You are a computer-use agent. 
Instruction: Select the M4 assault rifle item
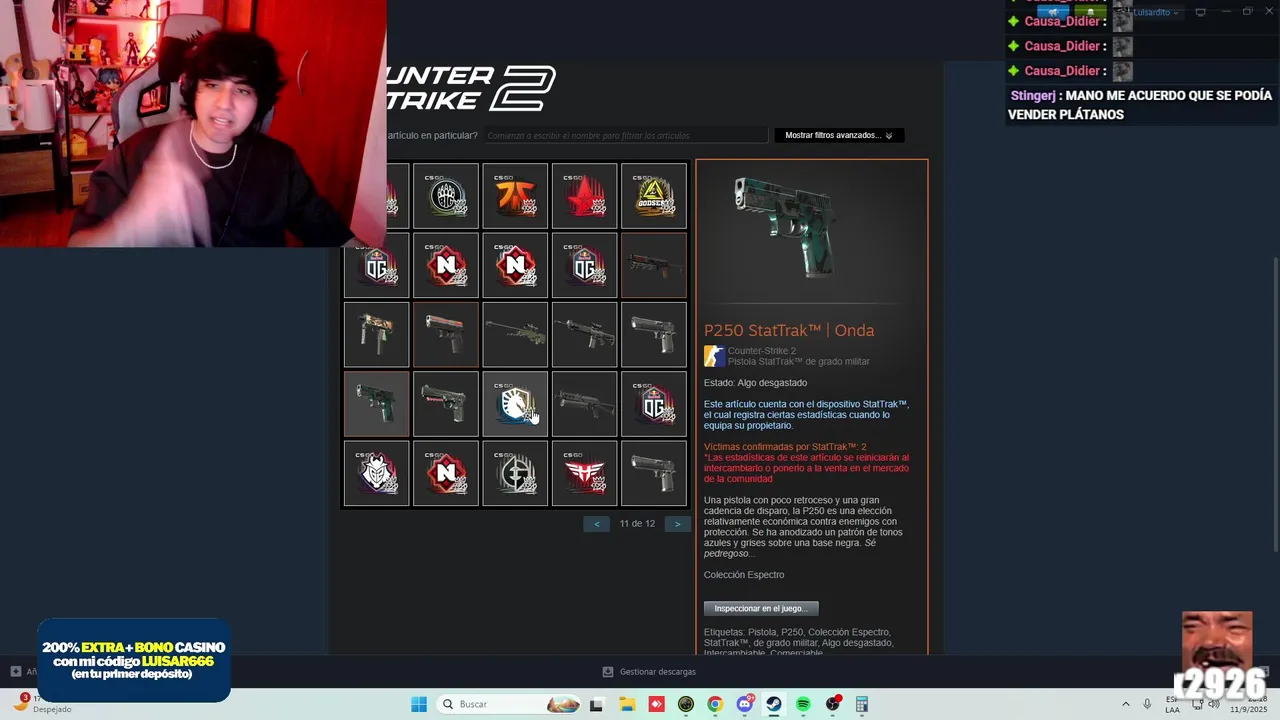[584, 334]
